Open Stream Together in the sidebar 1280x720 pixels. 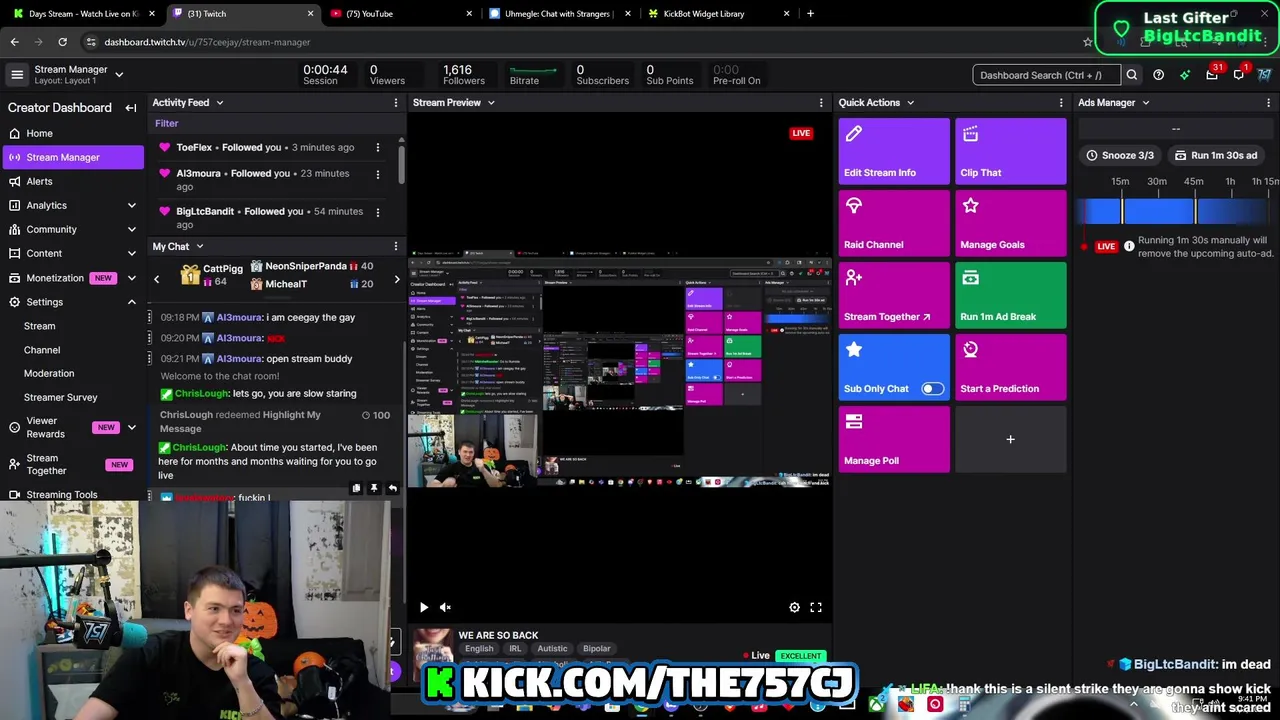[72, 464]
